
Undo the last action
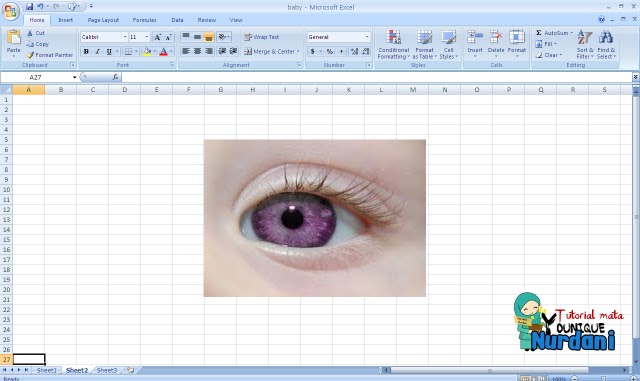pos(40,7)
